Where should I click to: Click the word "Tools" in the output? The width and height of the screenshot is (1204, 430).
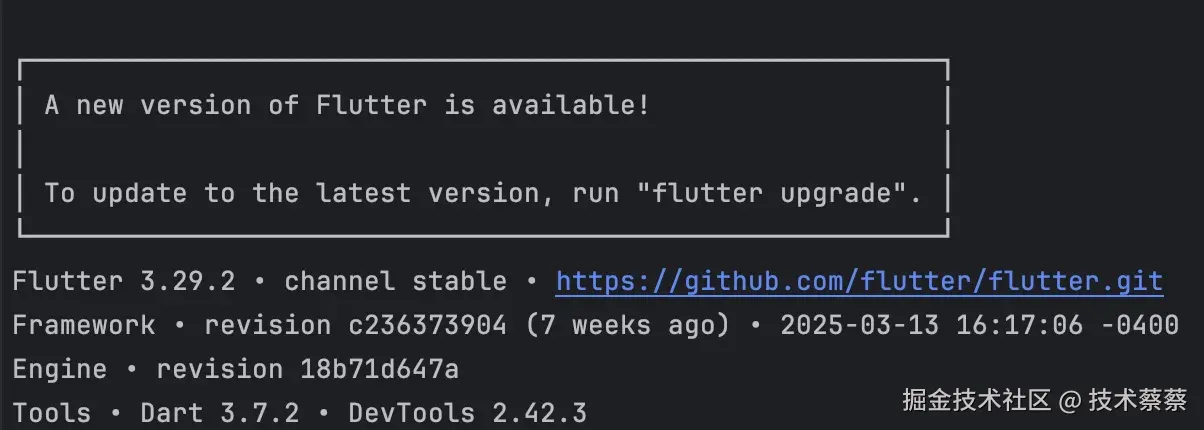click(x=52, y=413)
